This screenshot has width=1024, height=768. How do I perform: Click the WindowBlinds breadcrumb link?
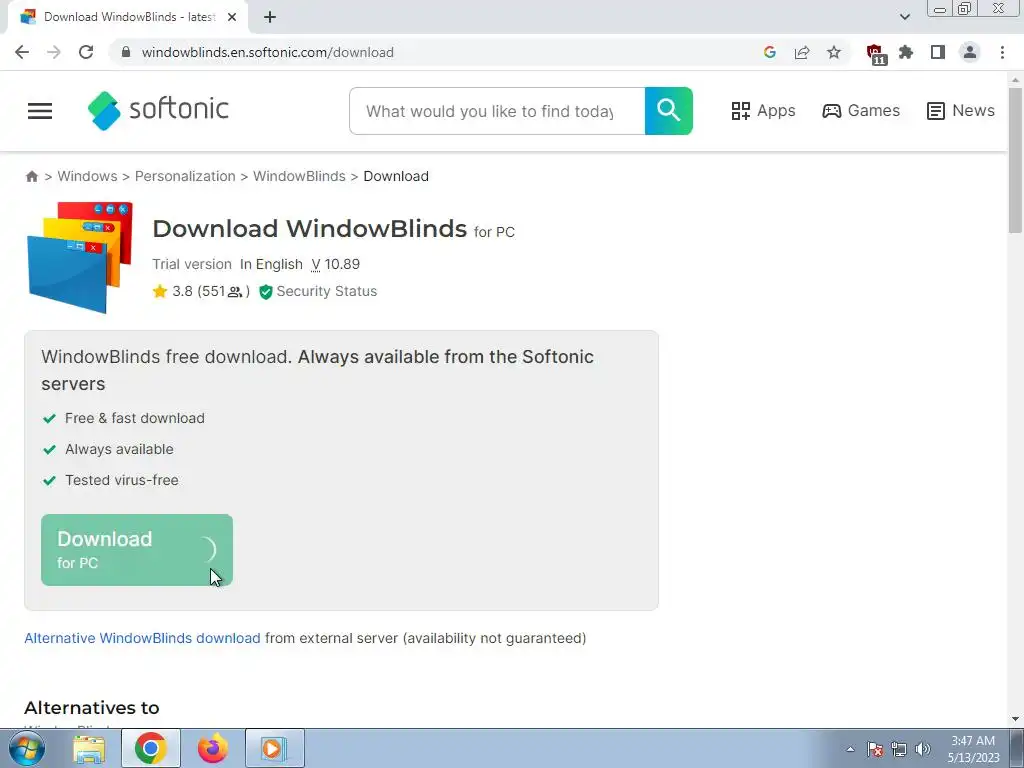tap(299, 176)
